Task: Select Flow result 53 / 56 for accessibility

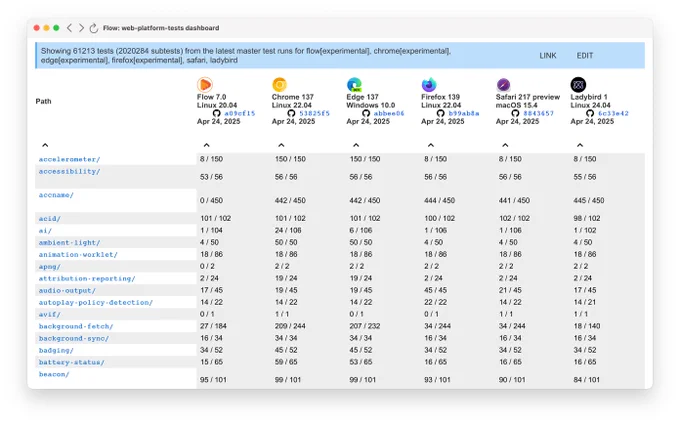Action: click(x=211, y=177)
